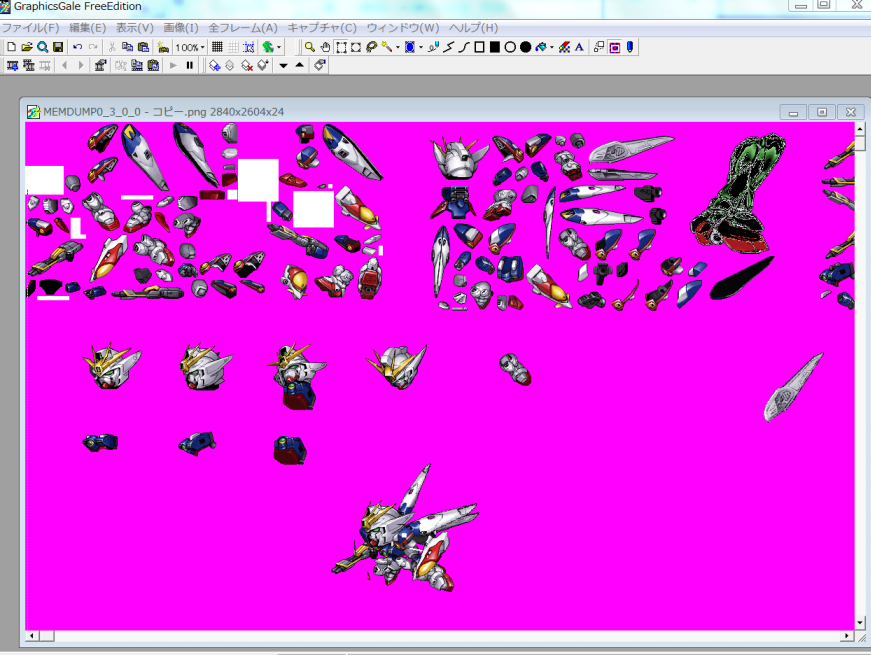The height and width of the screenshot is (655, 871).
Task: Open a file with folder icon
Action: [27, 47]
